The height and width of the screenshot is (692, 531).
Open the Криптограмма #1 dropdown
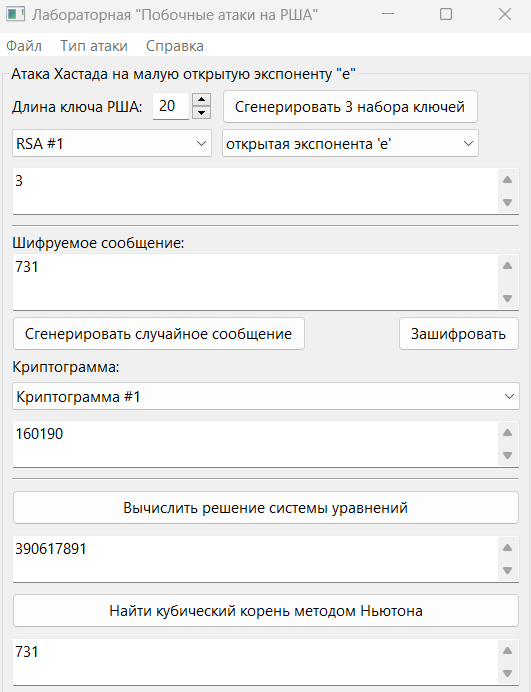click(266, 396)
